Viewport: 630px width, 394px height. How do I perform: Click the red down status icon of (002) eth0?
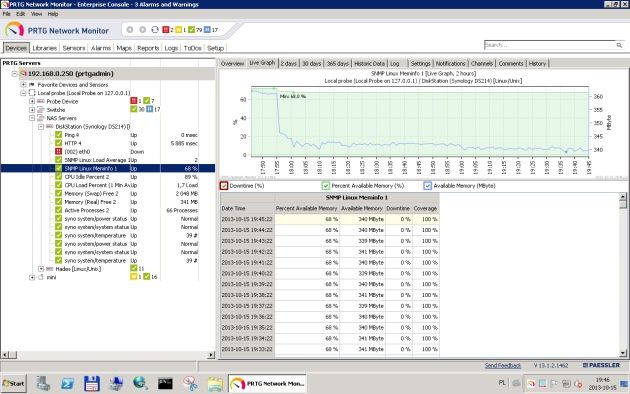coord(58,152)
